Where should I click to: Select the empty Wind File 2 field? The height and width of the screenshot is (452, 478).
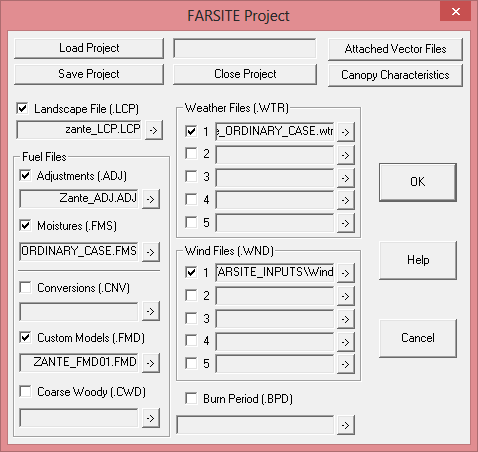[275, 296]
